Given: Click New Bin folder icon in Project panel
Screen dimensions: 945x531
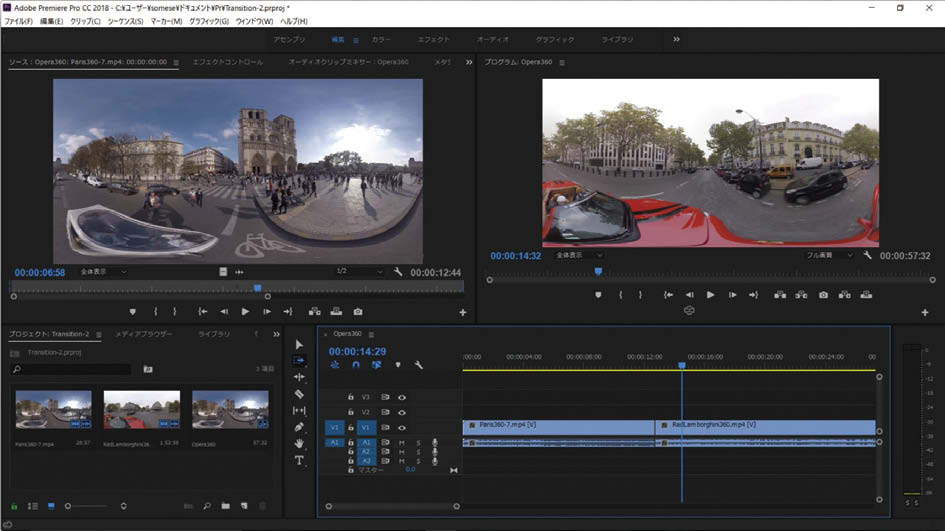Looking at the screenshot, I should 225,506.
